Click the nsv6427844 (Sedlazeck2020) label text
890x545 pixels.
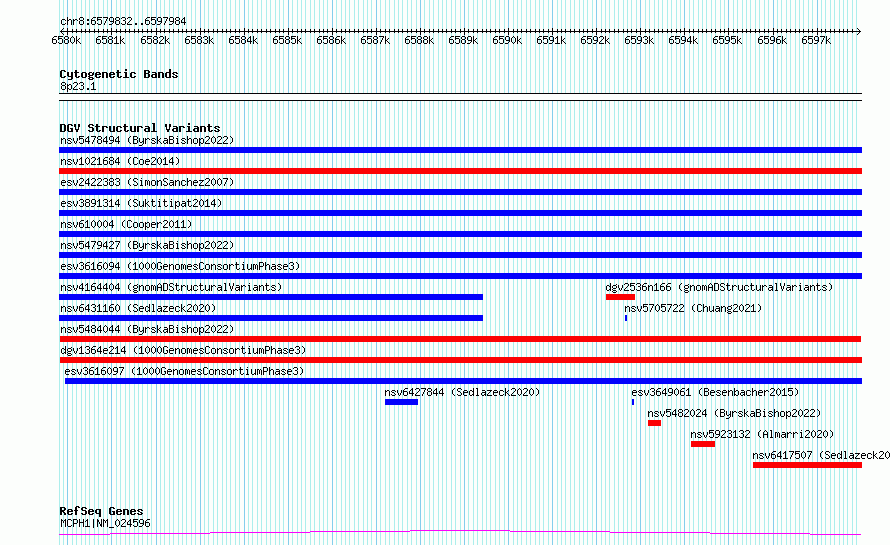pyautogui.click(x=462, y=392)
